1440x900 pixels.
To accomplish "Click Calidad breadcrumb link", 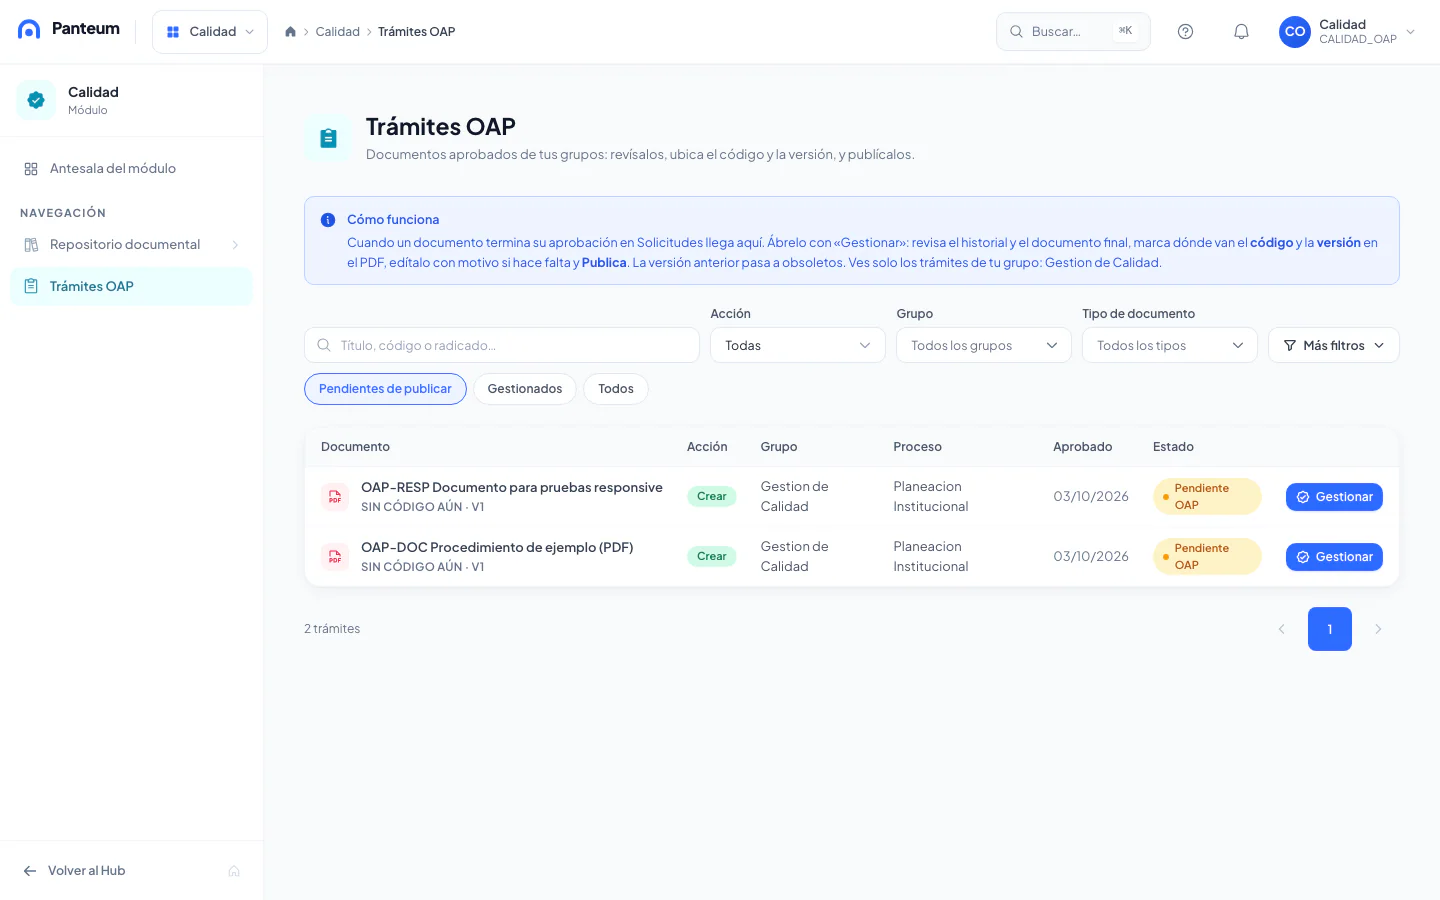I will tap(338, 32).
